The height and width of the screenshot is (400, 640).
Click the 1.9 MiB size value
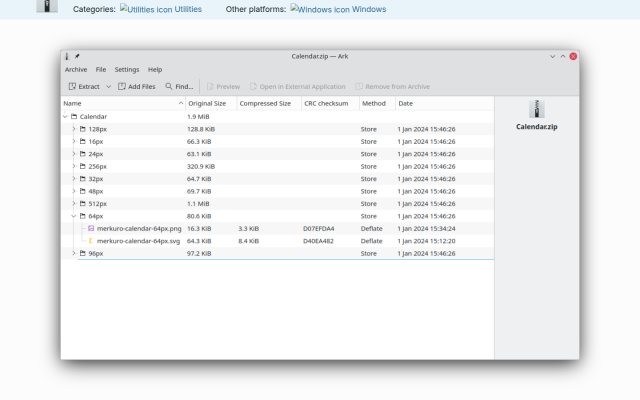(x=198, y=117)
